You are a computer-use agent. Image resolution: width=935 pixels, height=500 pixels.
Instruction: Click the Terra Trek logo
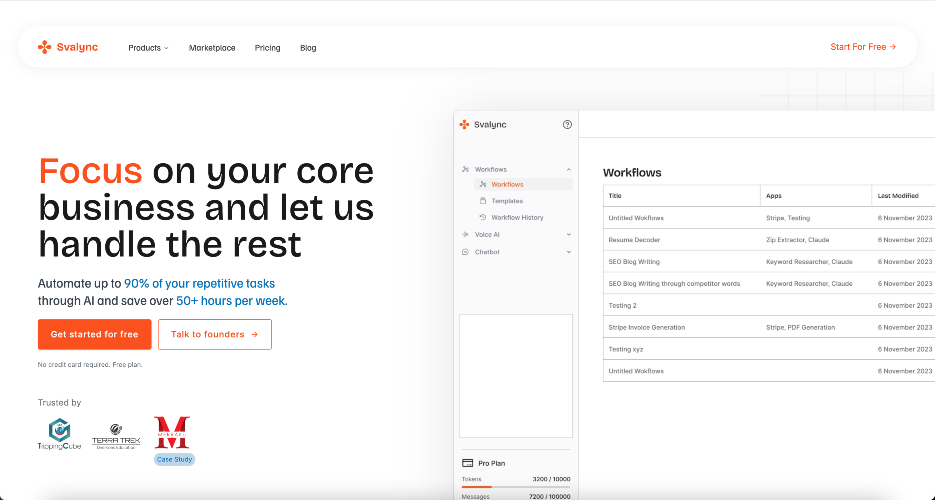116,436
